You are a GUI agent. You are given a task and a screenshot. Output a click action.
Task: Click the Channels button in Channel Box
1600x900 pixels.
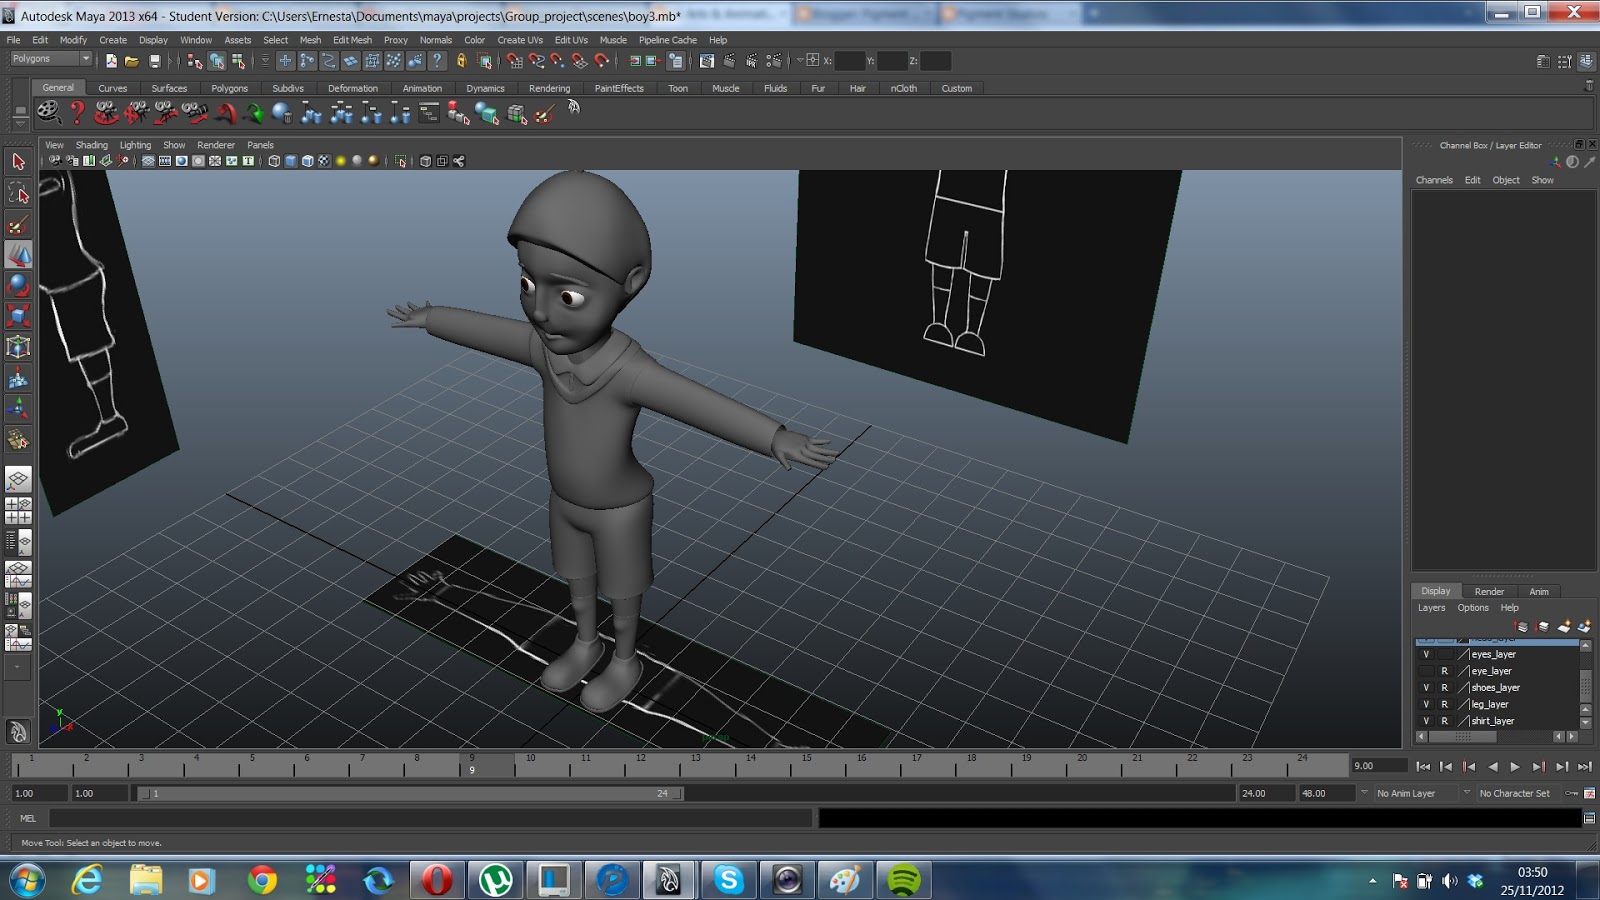[x=1434, y=180]
